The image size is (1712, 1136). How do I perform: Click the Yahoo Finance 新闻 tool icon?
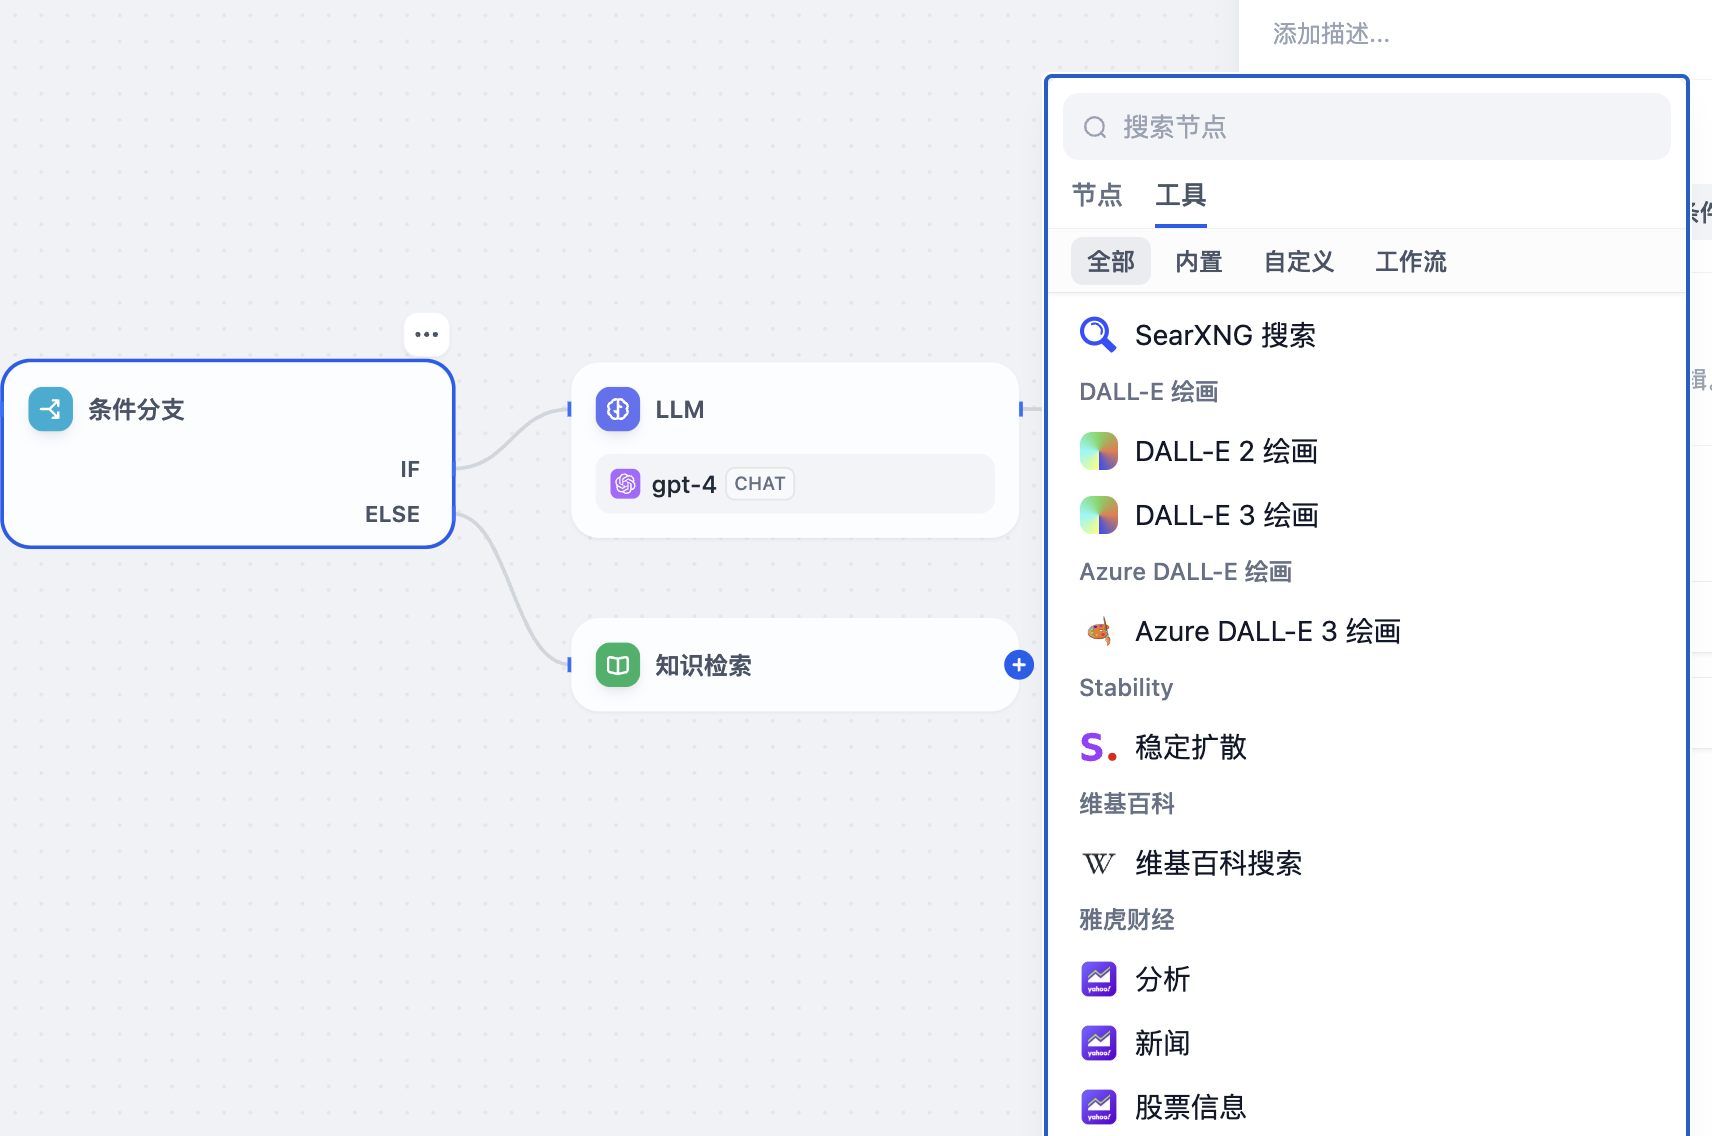[x=1098, y=1043]
